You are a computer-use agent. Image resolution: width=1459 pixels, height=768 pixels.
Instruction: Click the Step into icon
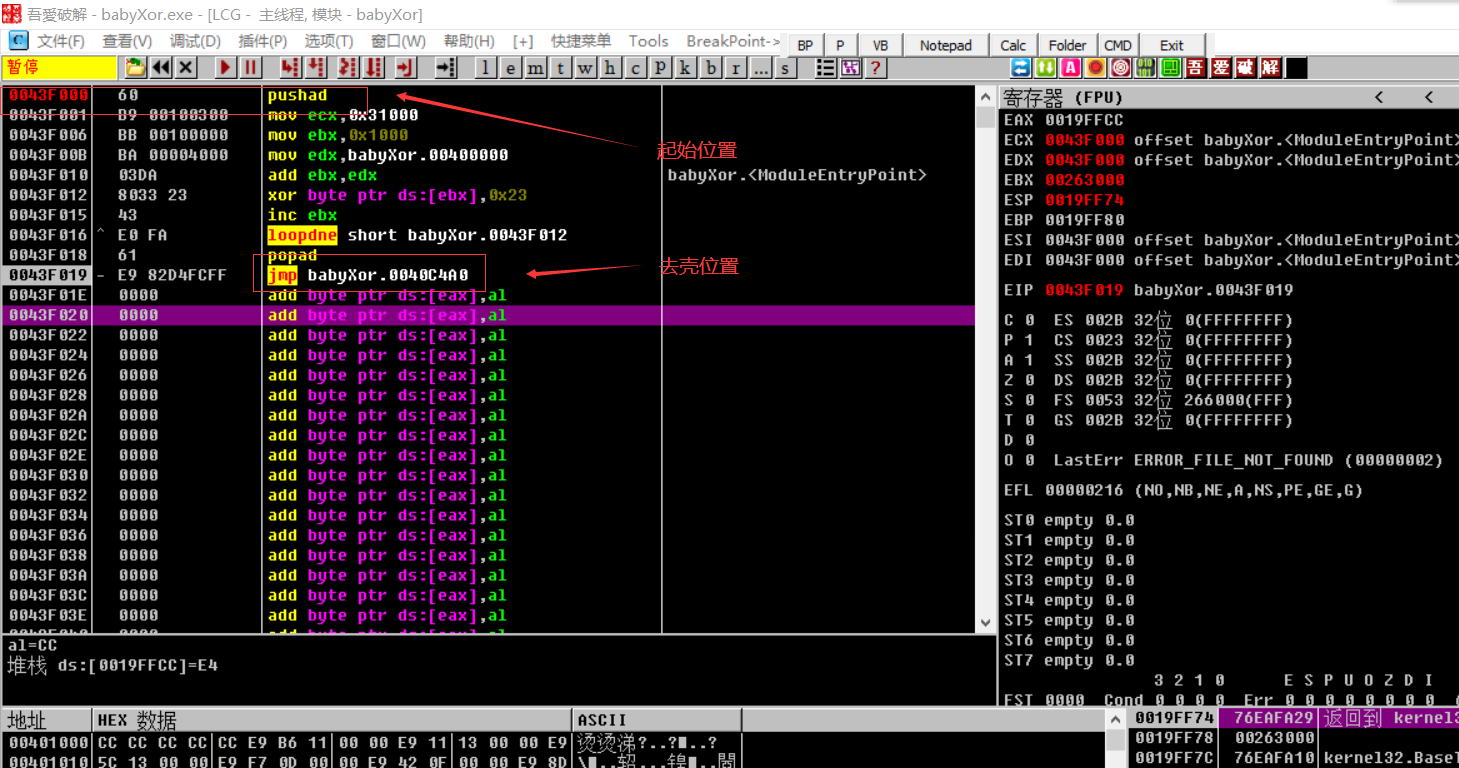[x=291, y=68]
